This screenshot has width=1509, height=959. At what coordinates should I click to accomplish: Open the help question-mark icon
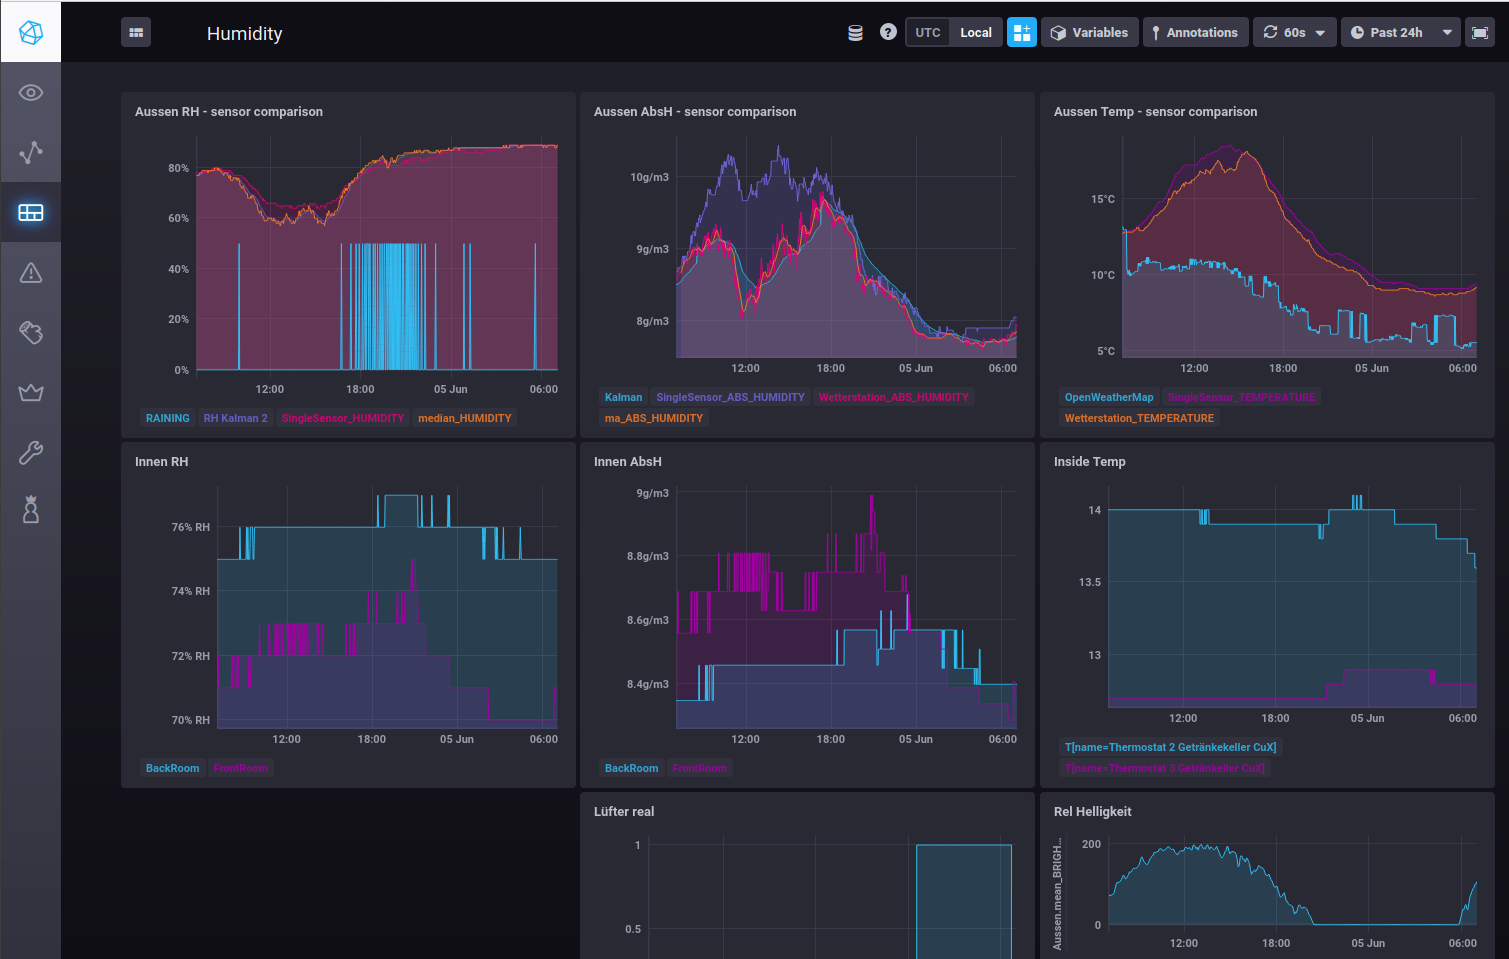(888, 31)
